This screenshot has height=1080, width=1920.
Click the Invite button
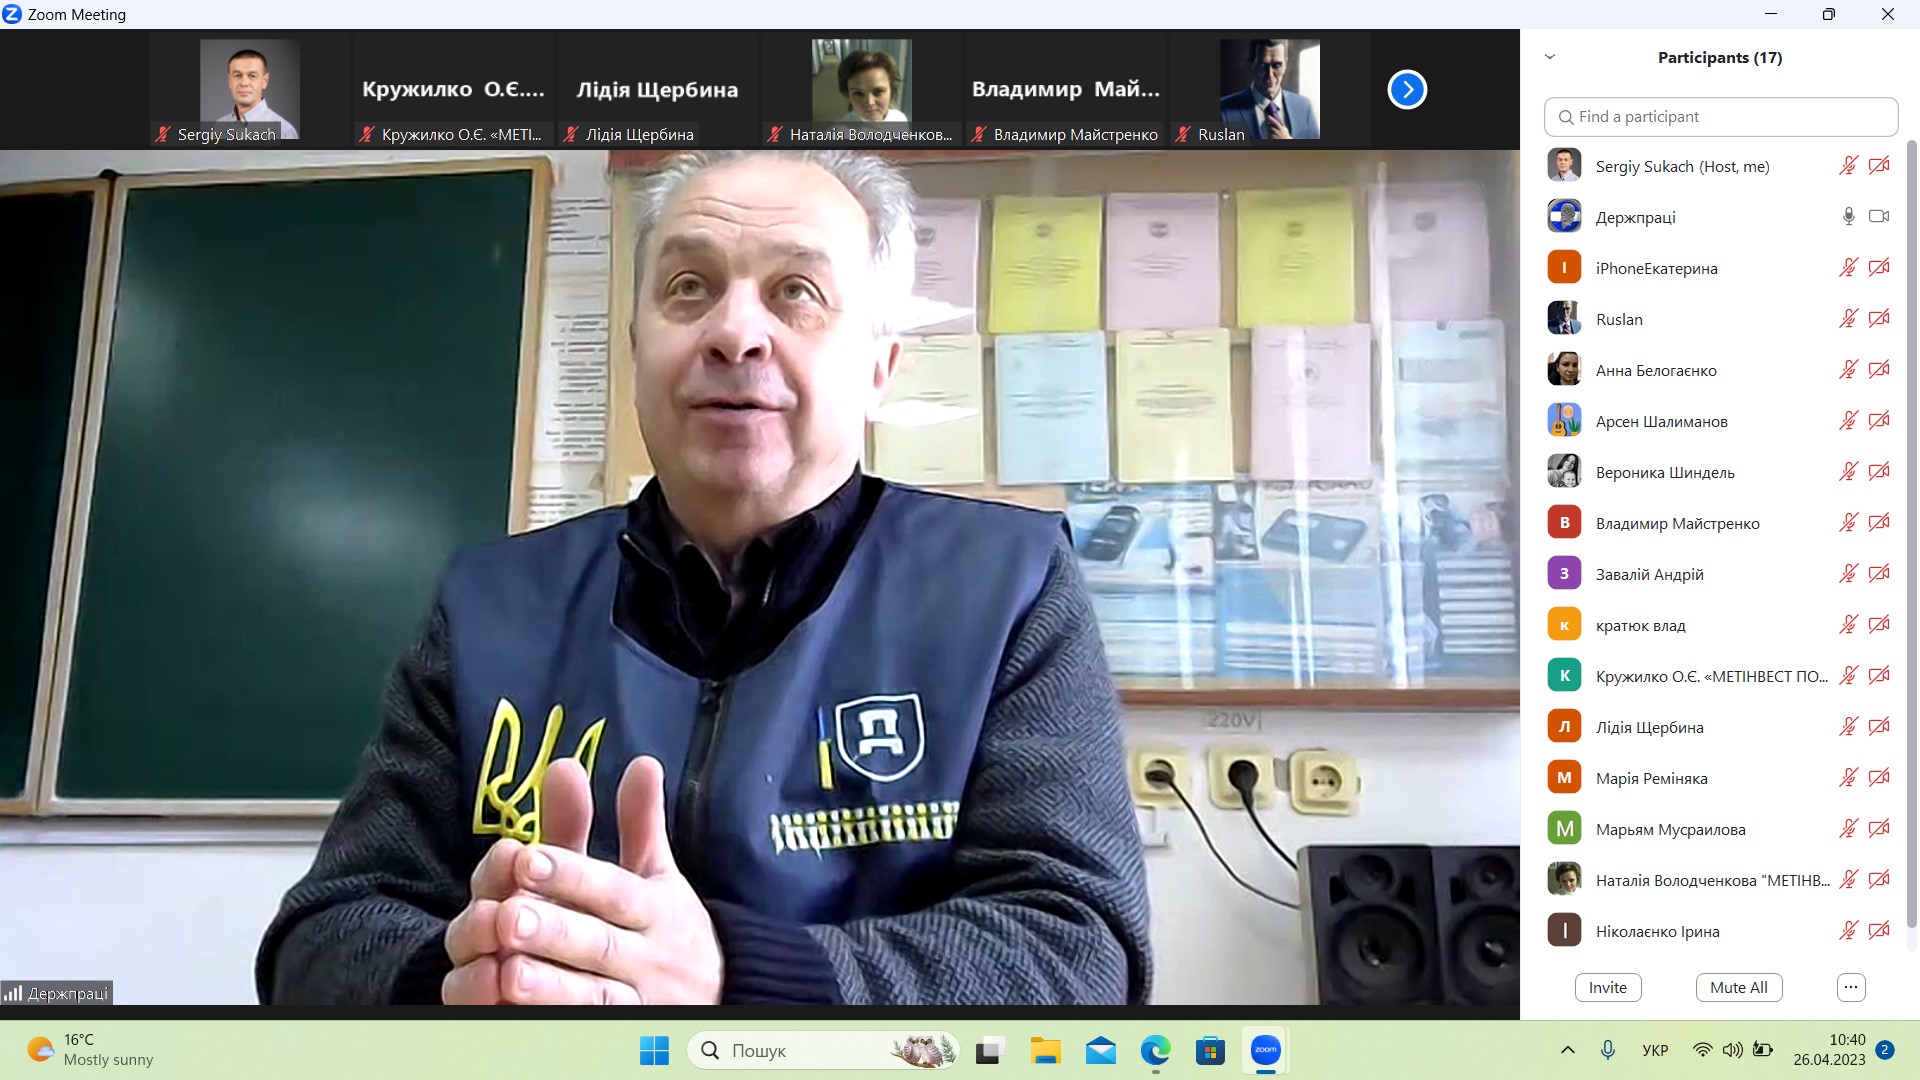point(1608,987)
